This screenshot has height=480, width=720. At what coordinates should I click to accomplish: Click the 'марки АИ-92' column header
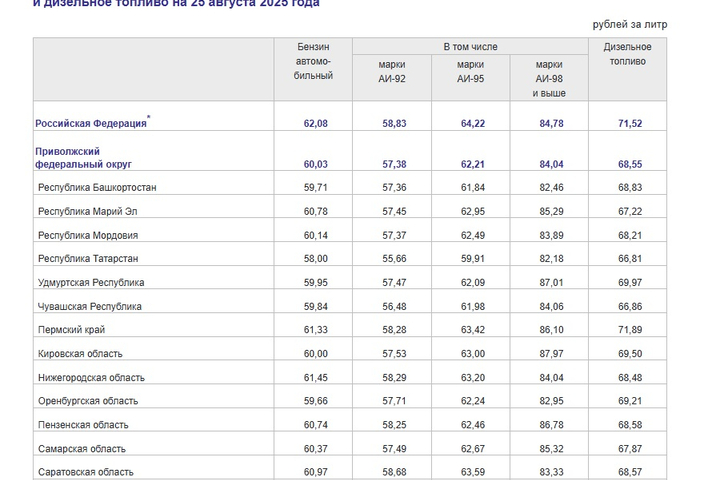(392, 72)
